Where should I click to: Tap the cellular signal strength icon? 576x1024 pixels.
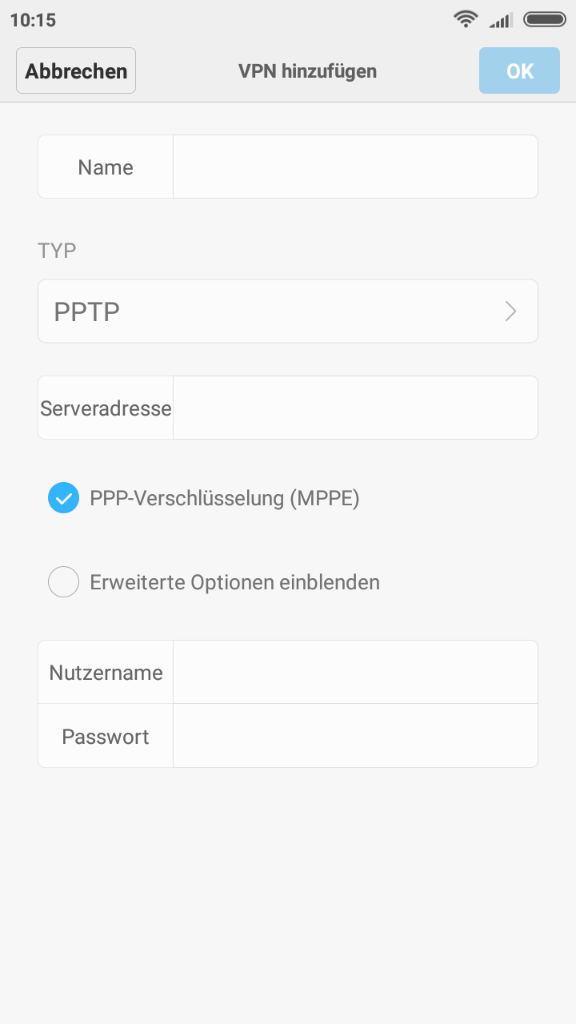[501, 20]
